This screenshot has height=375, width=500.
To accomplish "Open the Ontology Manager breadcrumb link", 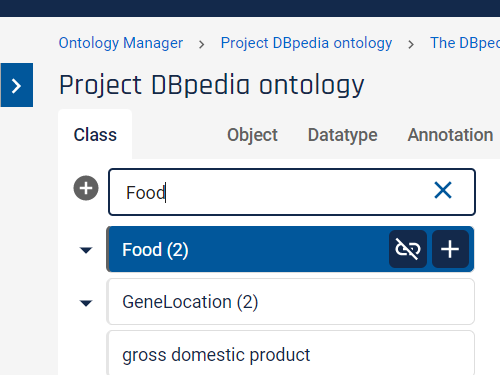I will pyautogui.click(x=121, y=43).
